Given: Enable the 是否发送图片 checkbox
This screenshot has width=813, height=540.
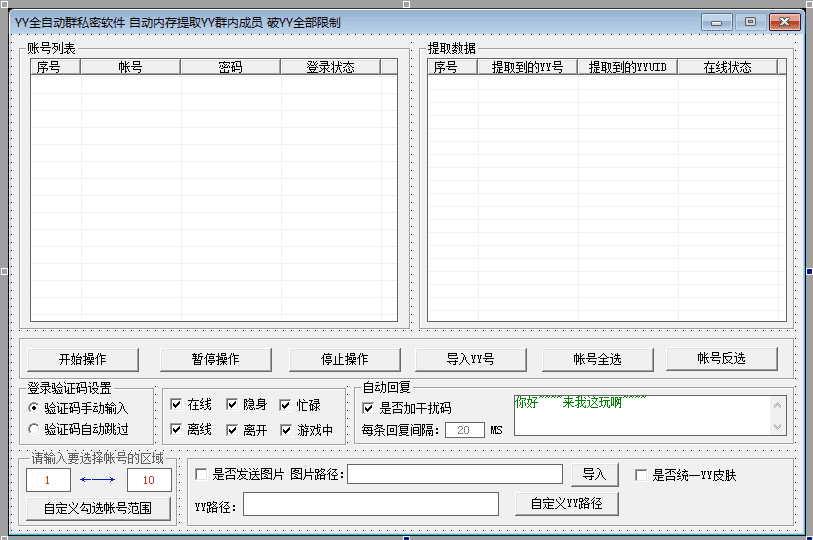Looking at the screenshot, I should [x=201, y=474].
